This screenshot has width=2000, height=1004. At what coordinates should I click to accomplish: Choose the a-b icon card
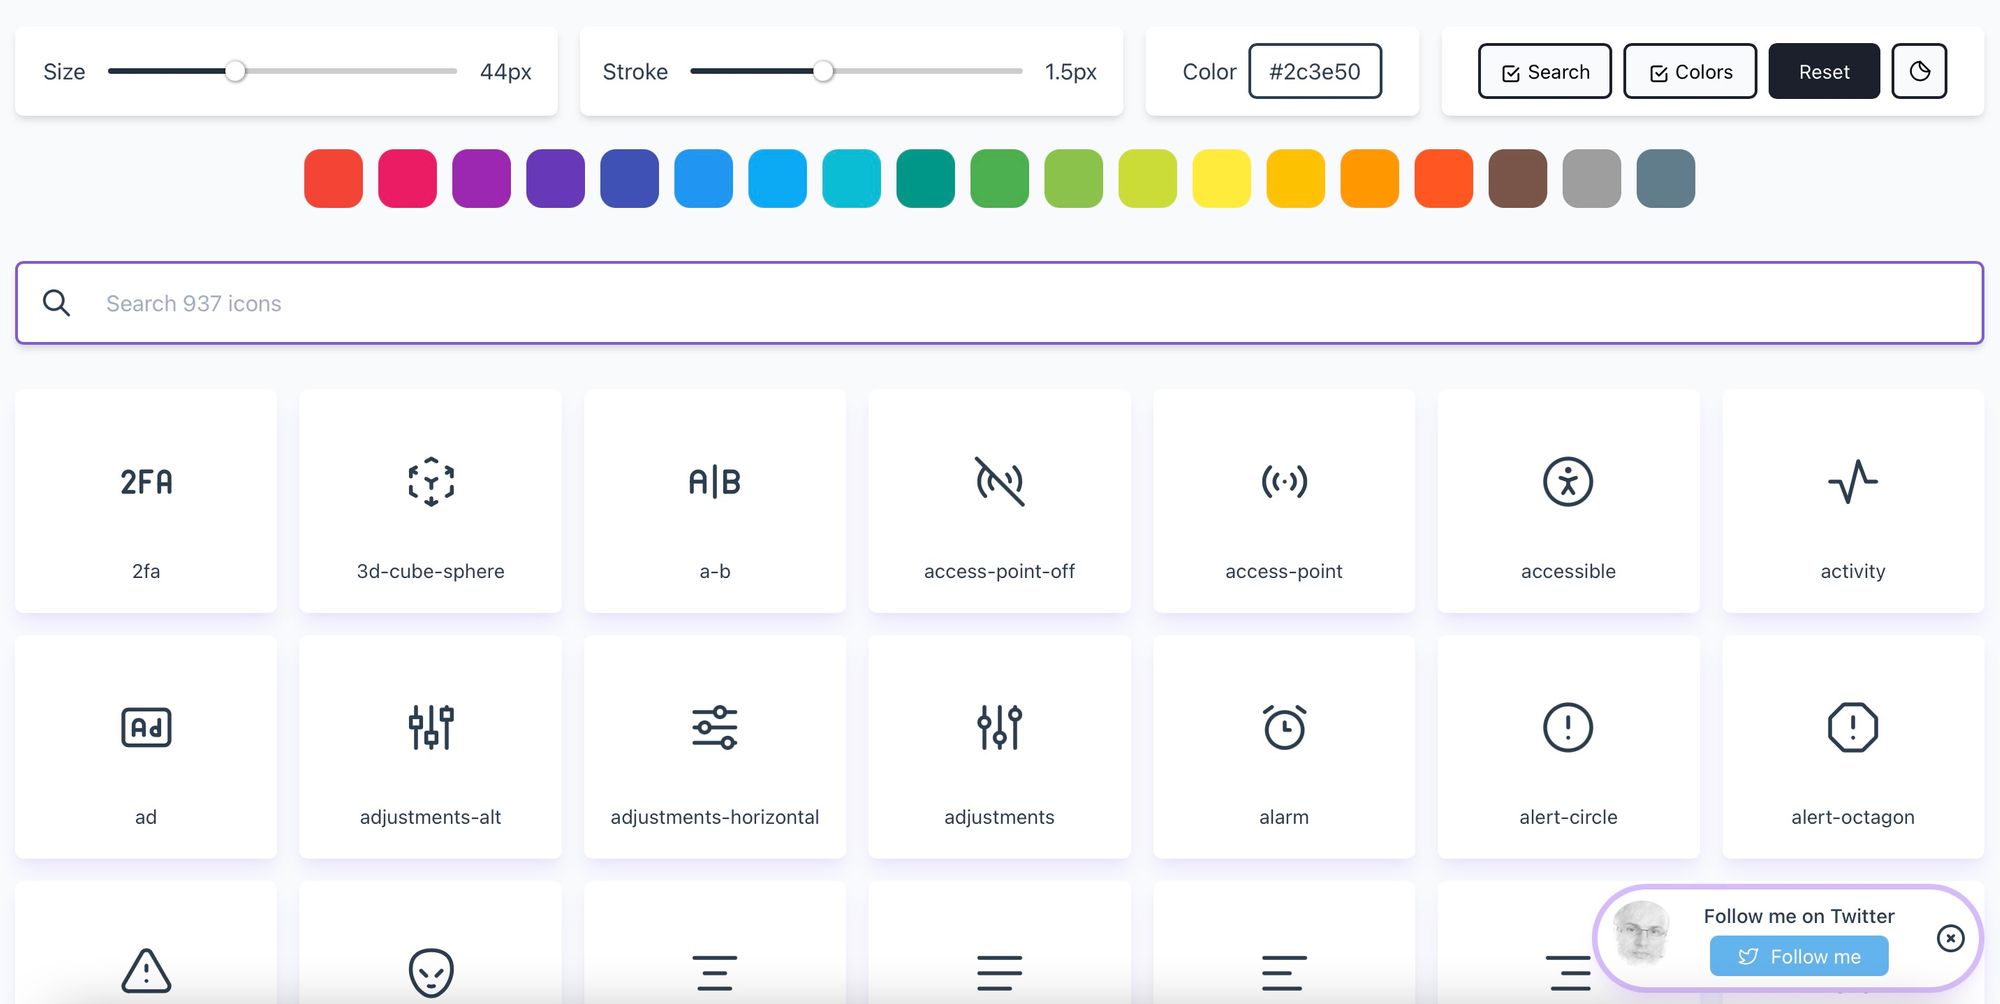tap(715, 501)
